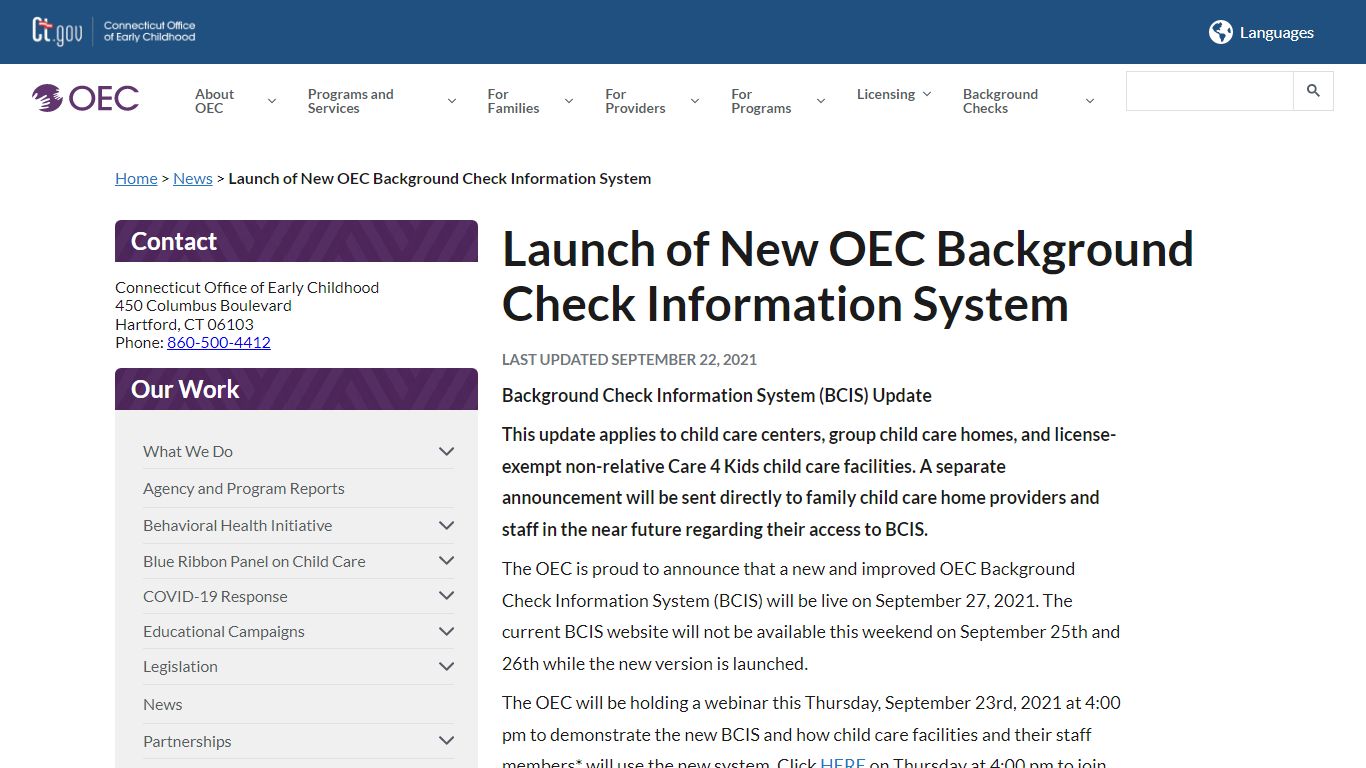Expand the Behavioral Health Initiative chevron
Image resolution: width=1366 pixels, height=768 pixels.
coord(446,525)
